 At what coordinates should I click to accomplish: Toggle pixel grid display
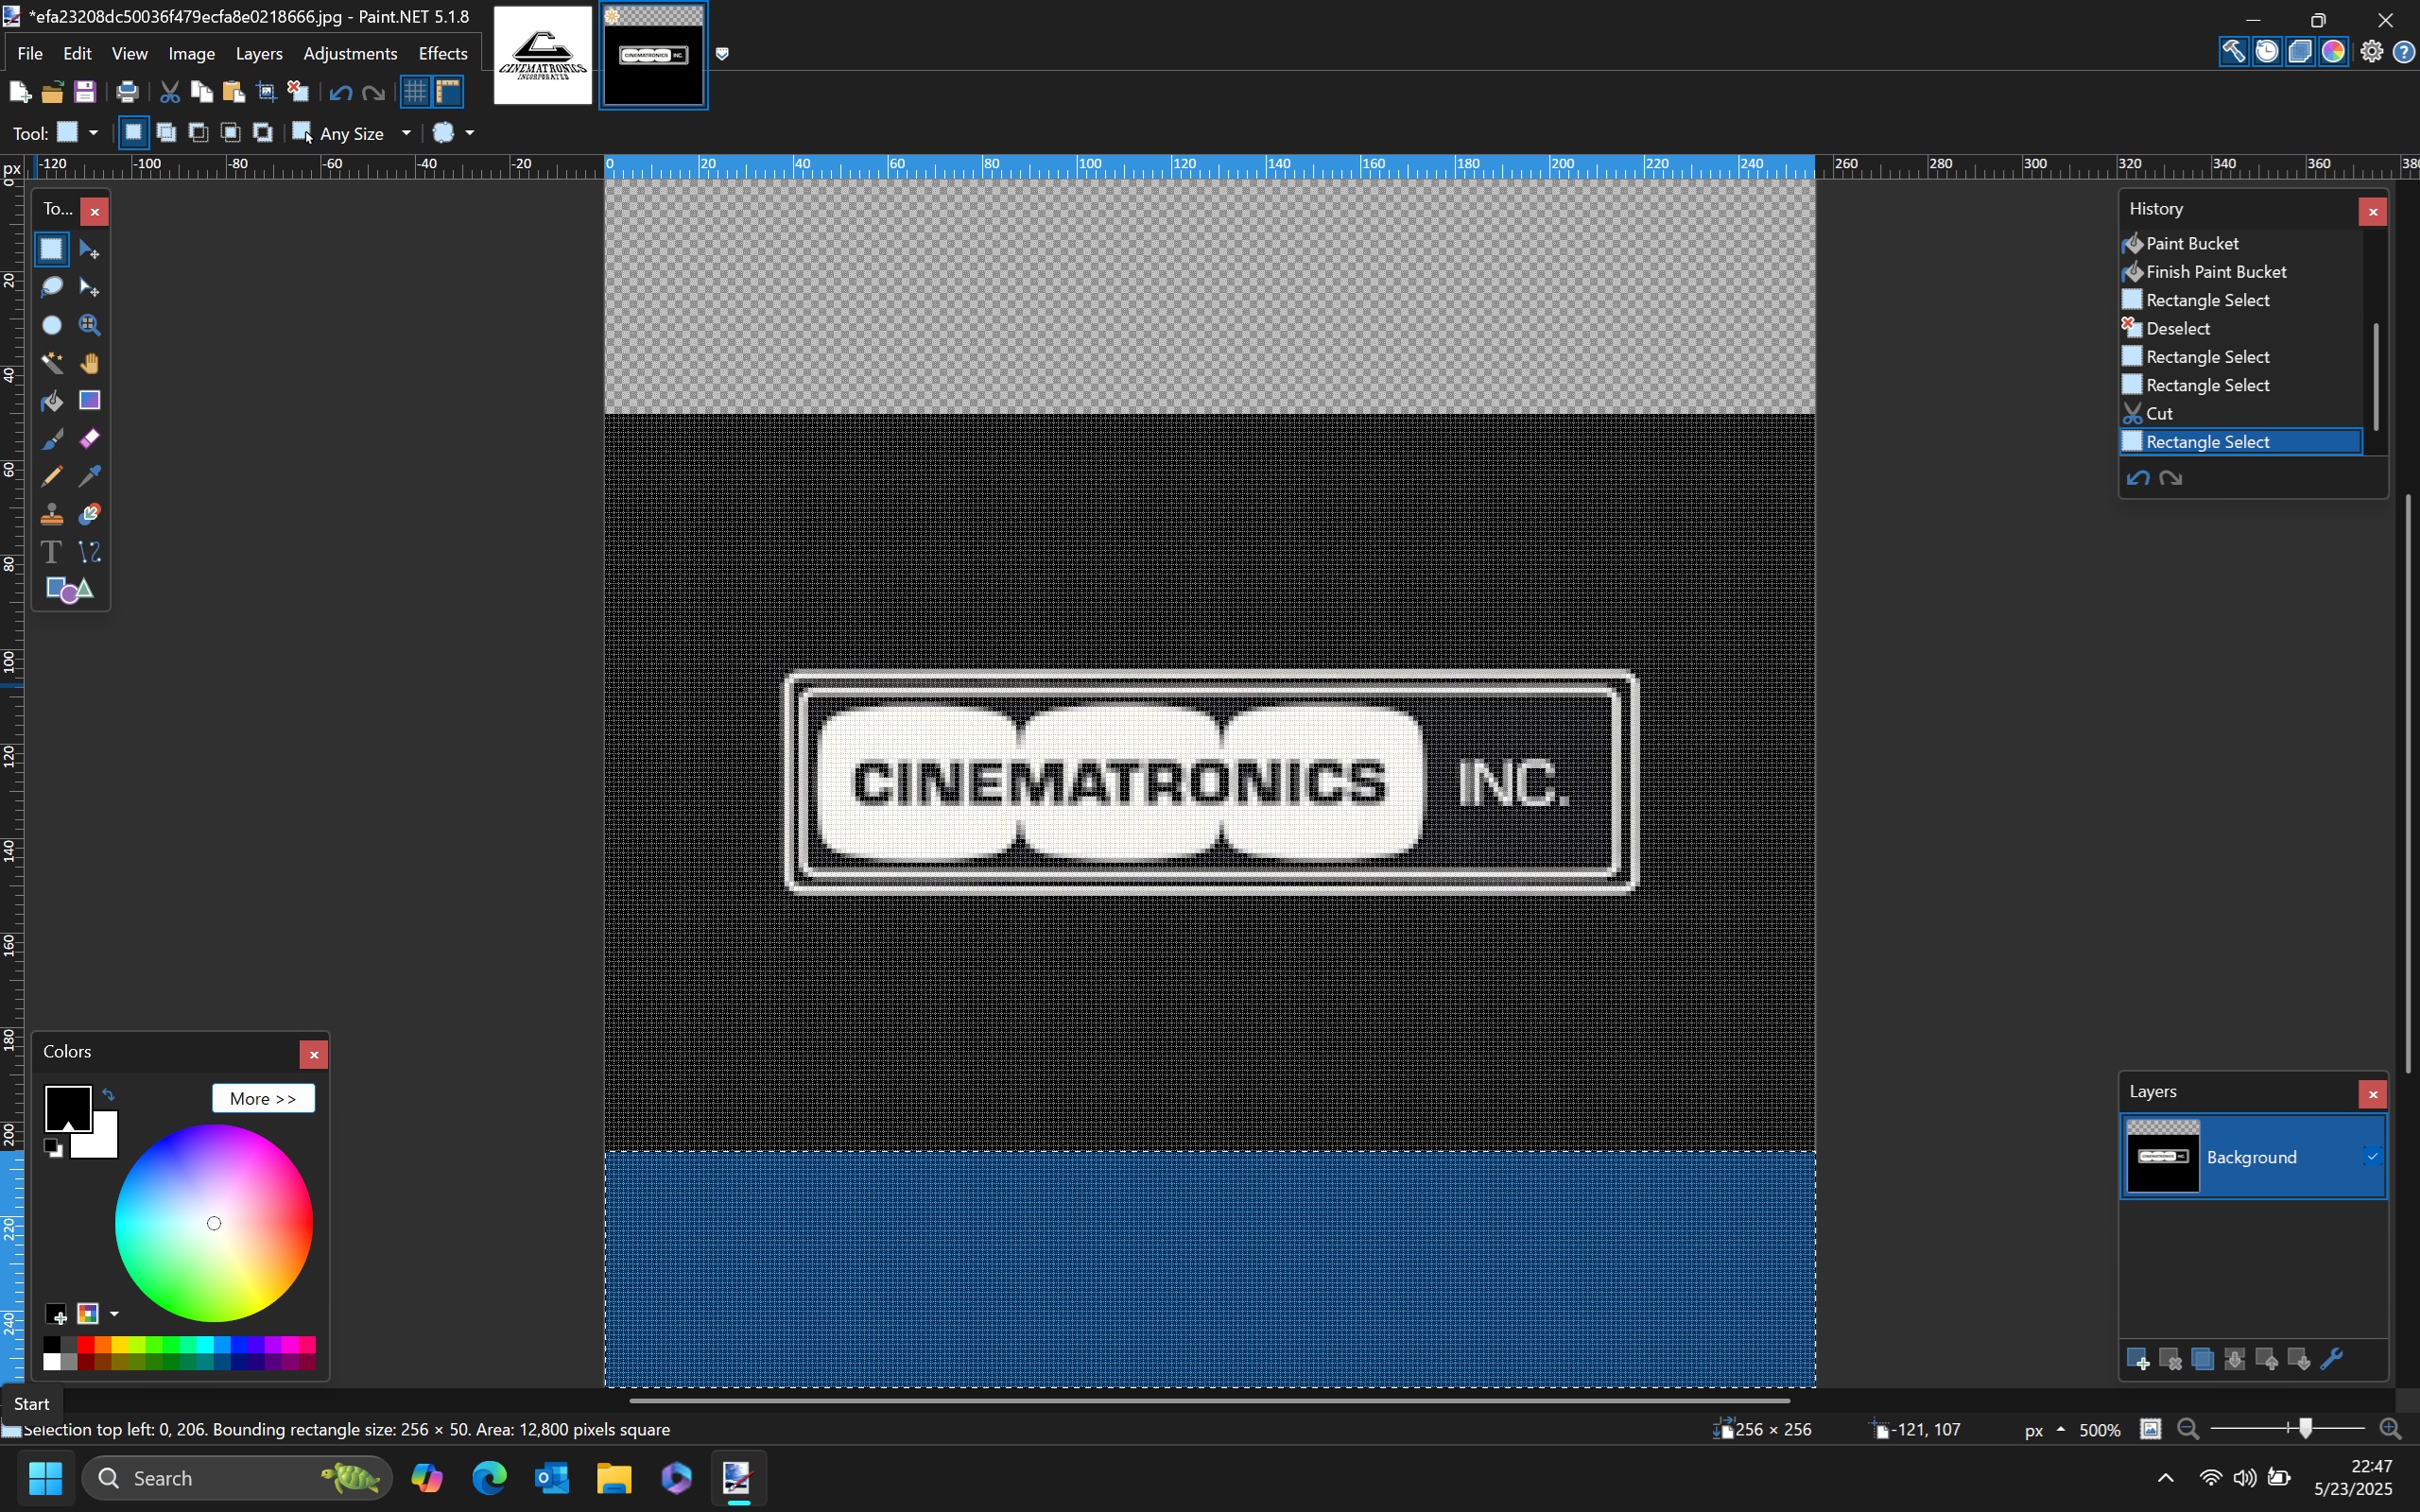click(415, 92)
